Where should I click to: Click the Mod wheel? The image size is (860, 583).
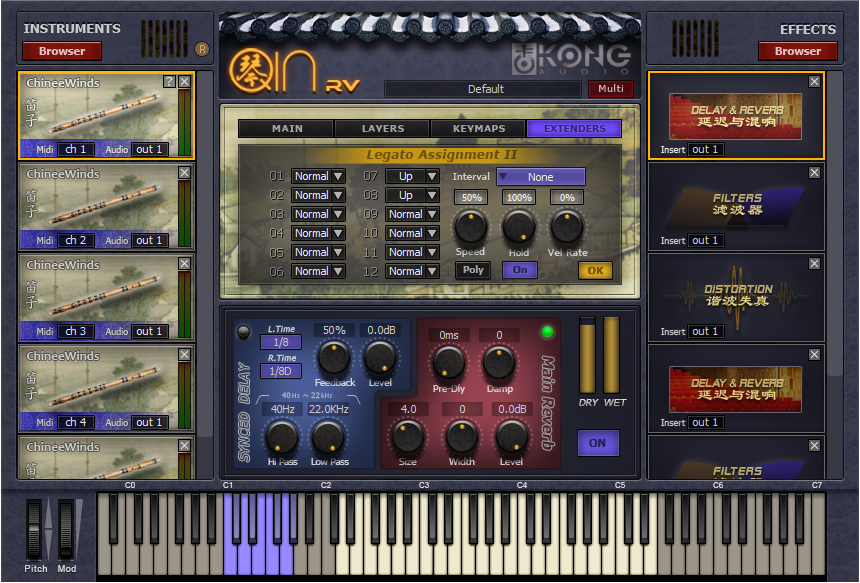(66, 529)
